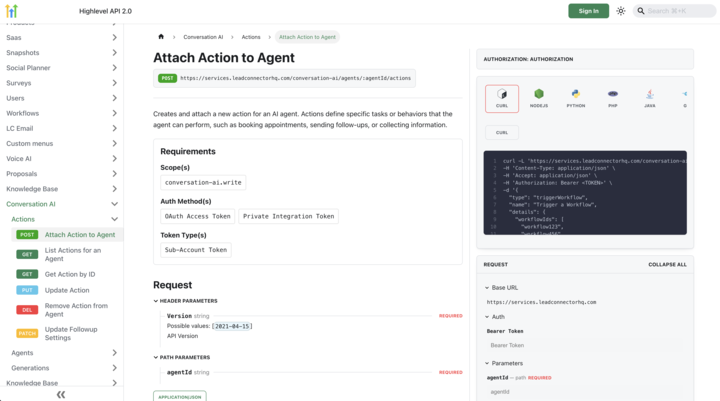This screenshot has height=401, width=720.
Task: Click the home breadcrumb icon
Action: pos(161,37)
